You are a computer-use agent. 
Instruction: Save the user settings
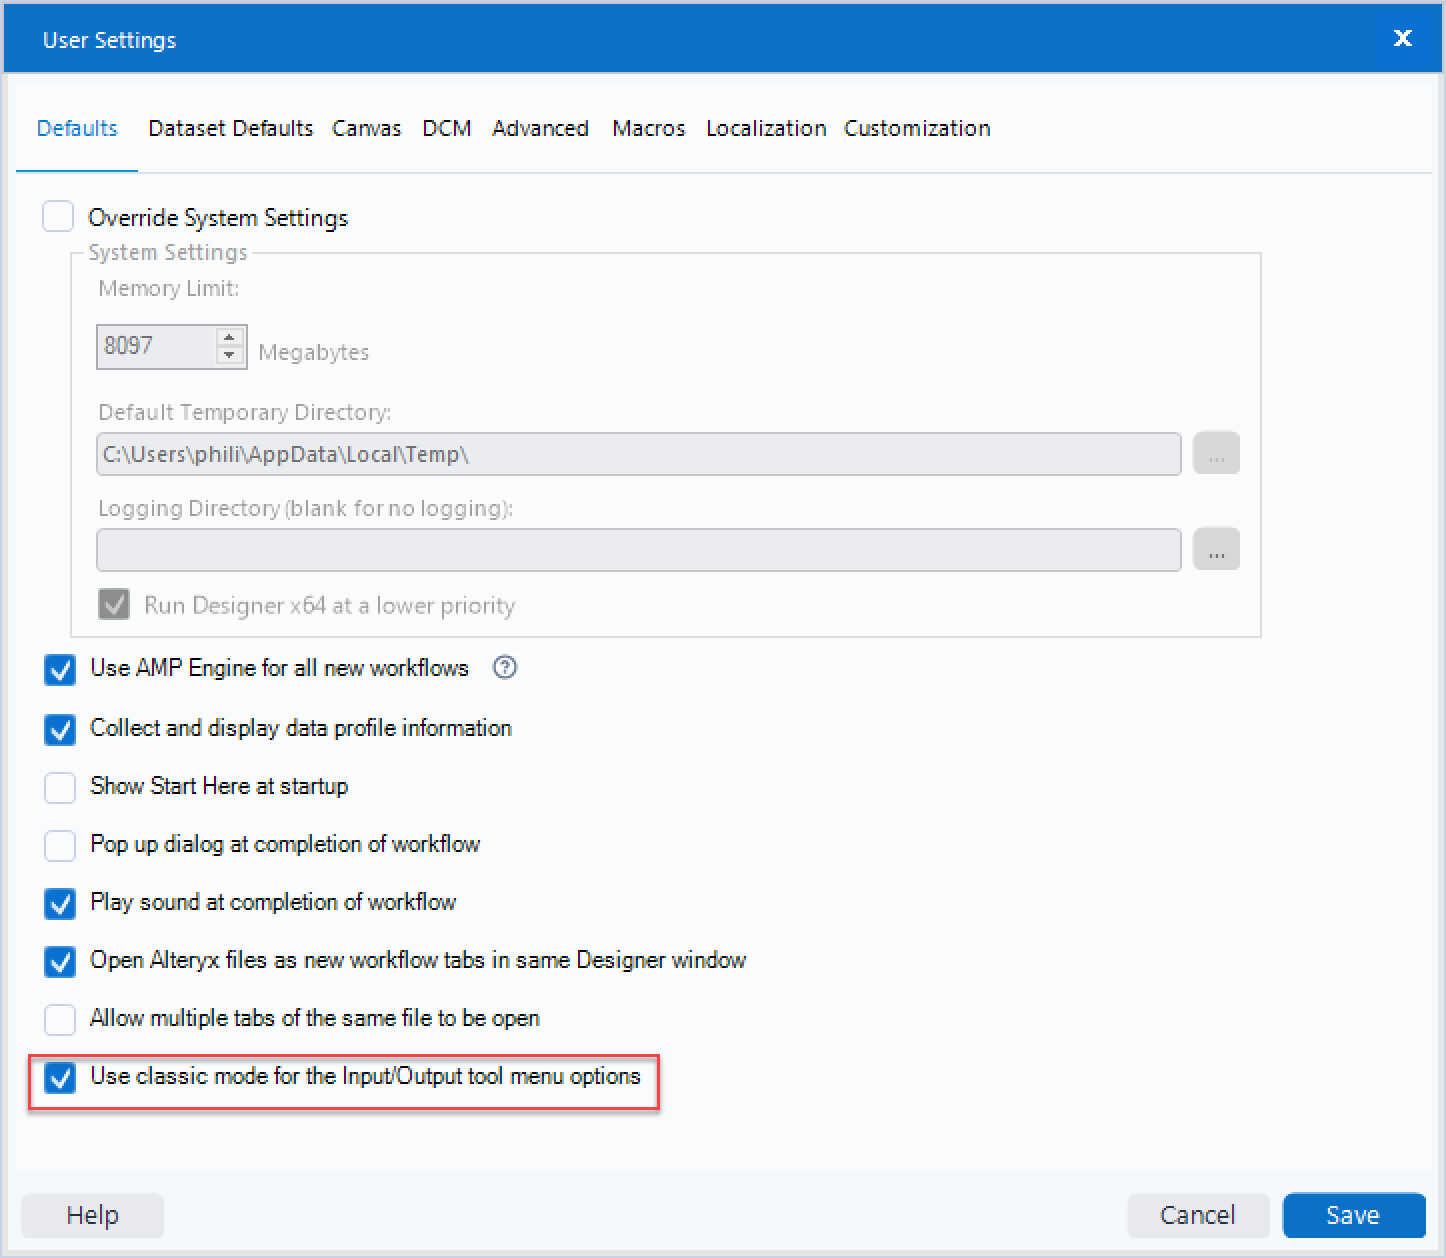[x=1354, y=1215]
